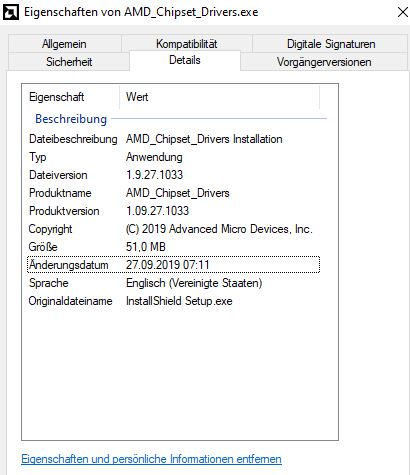Select the Details tab
The height and width of the screenshot is (475, 410).
click(x=185, y=60)
